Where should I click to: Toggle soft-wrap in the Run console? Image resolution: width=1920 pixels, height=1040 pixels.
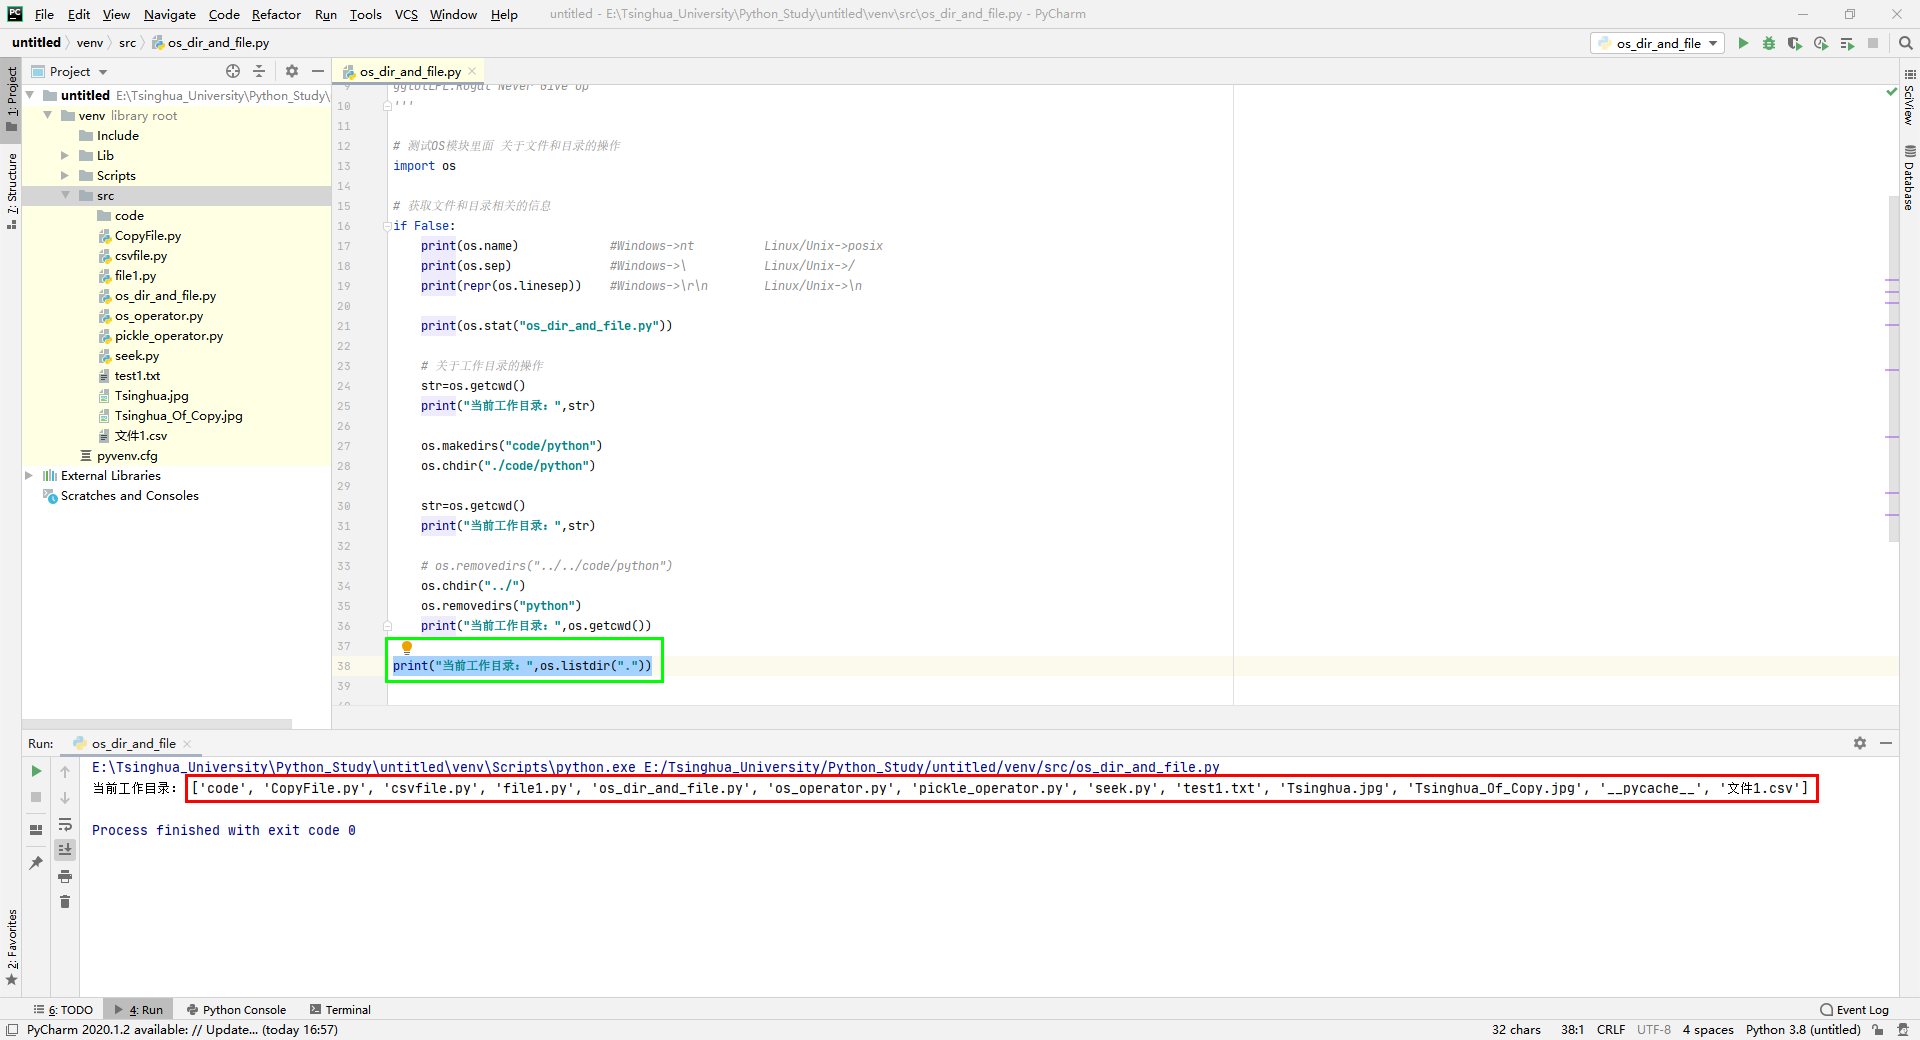[x=65, y=824]
